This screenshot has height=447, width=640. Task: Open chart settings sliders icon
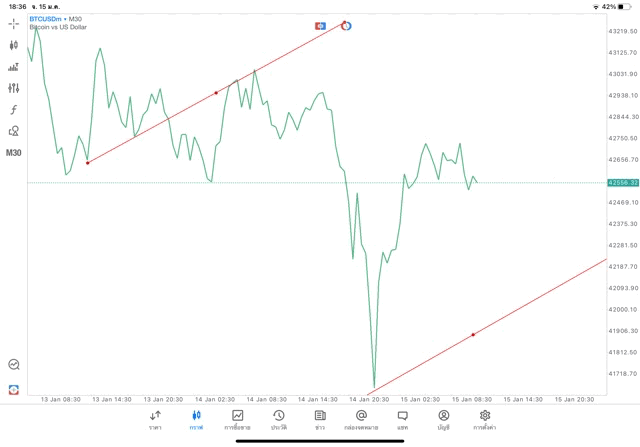tap(14, 88)
